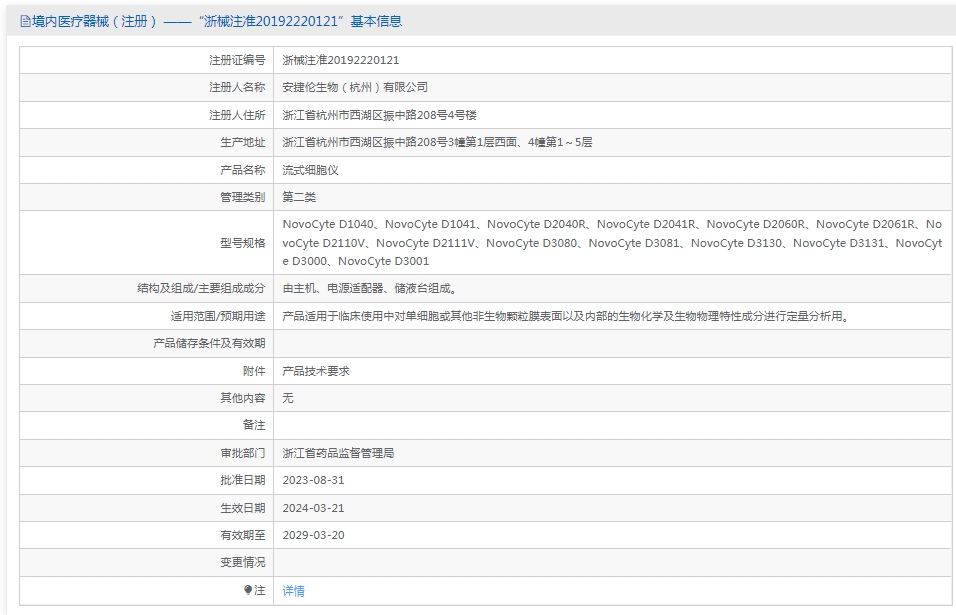Select registration number value 浙械注准20192220121
The image size is (956, 615).
(341, 60)
